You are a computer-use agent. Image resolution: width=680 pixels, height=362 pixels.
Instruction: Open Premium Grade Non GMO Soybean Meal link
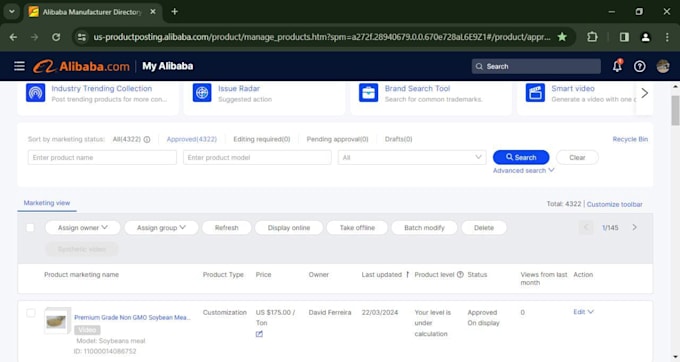click(x=132, y=317)
